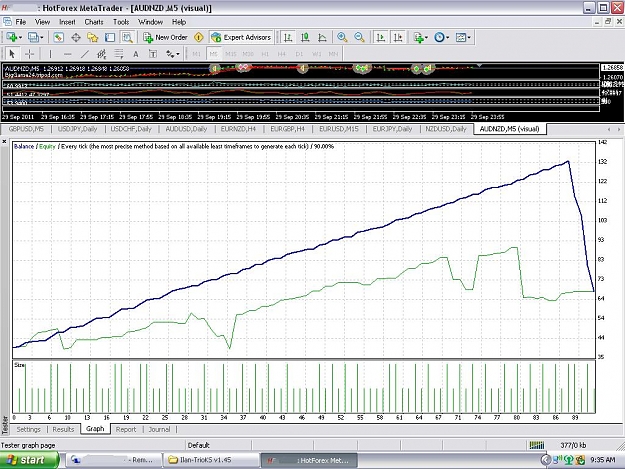Toggle the Expert Advisors button
Screen dimensions: 625x469
tap(241, 37)
